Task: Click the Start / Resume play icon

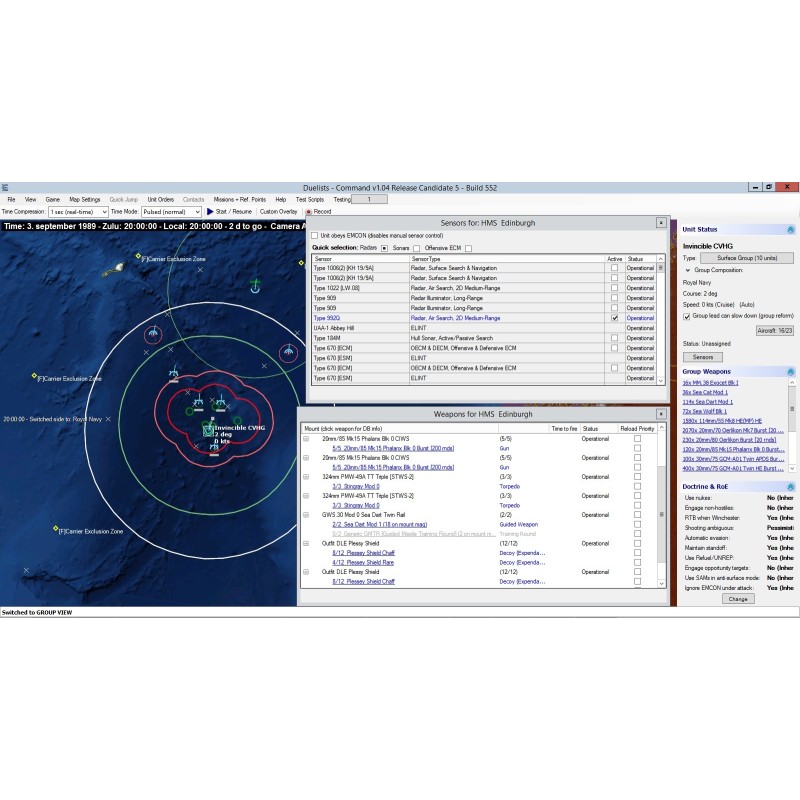Action: [210, 211]
